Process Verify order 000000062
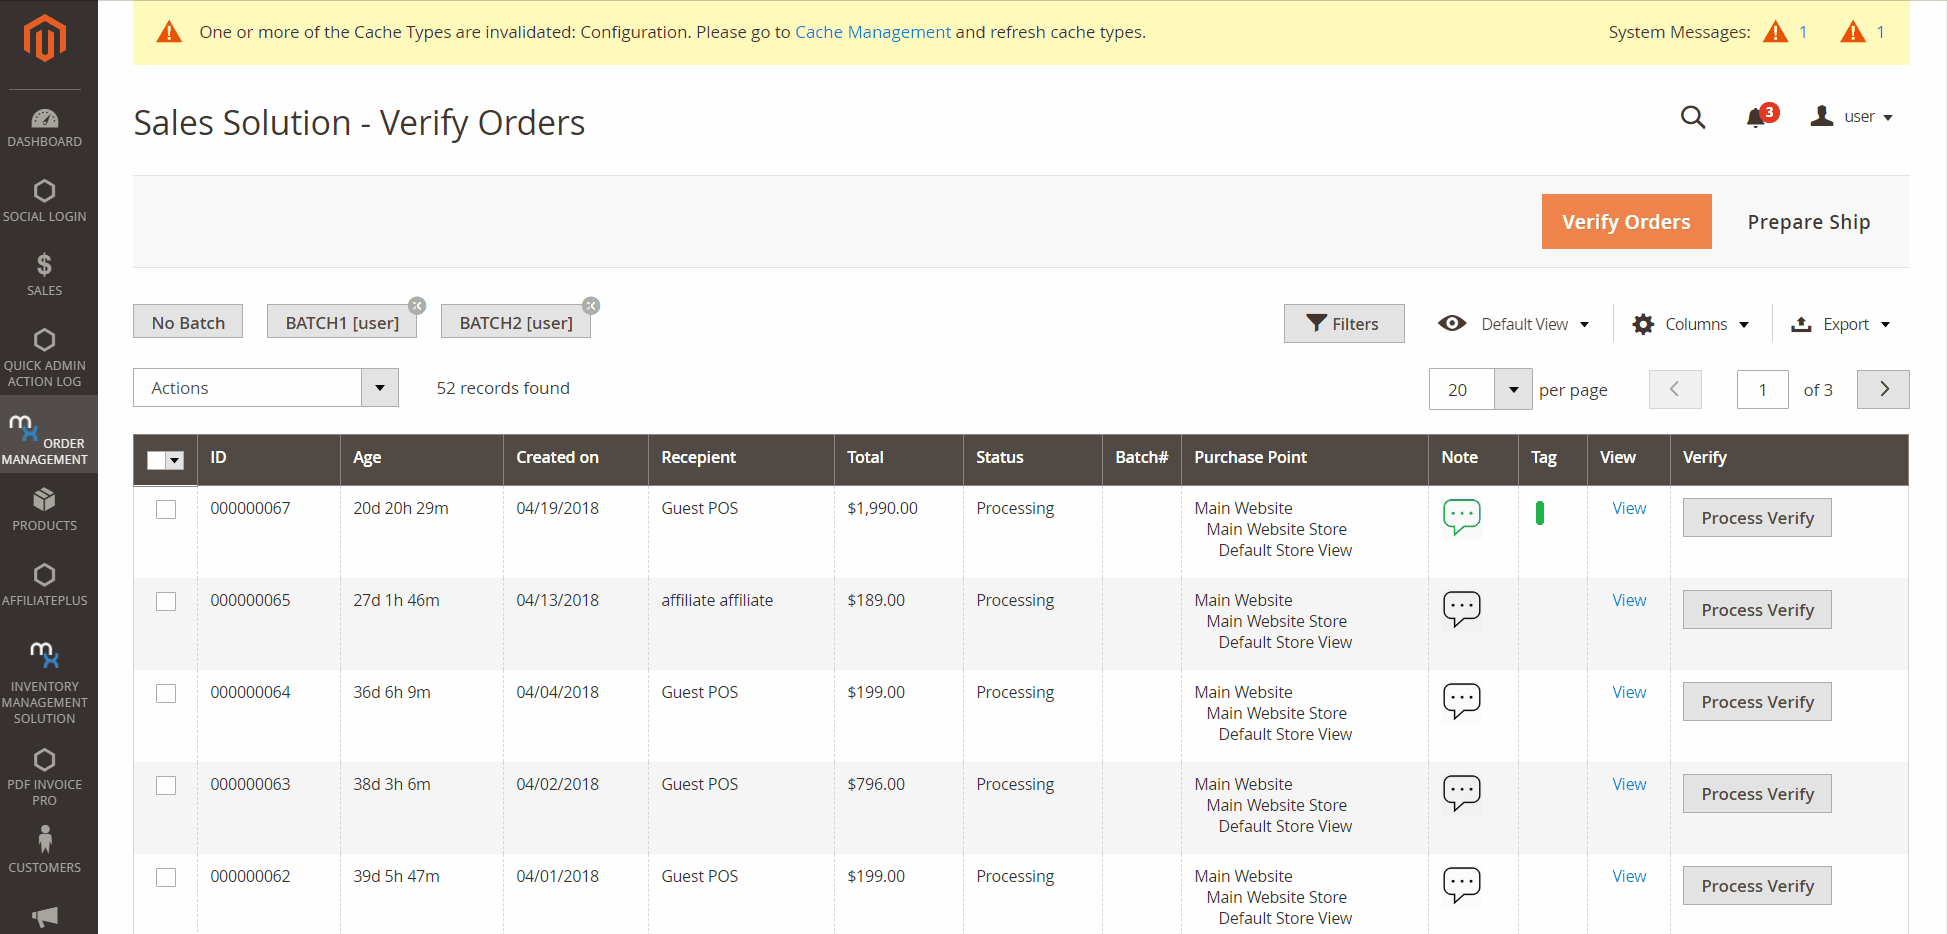Image resolution: width=1947 pixels, height=934 pixels. coord(1757,886)
